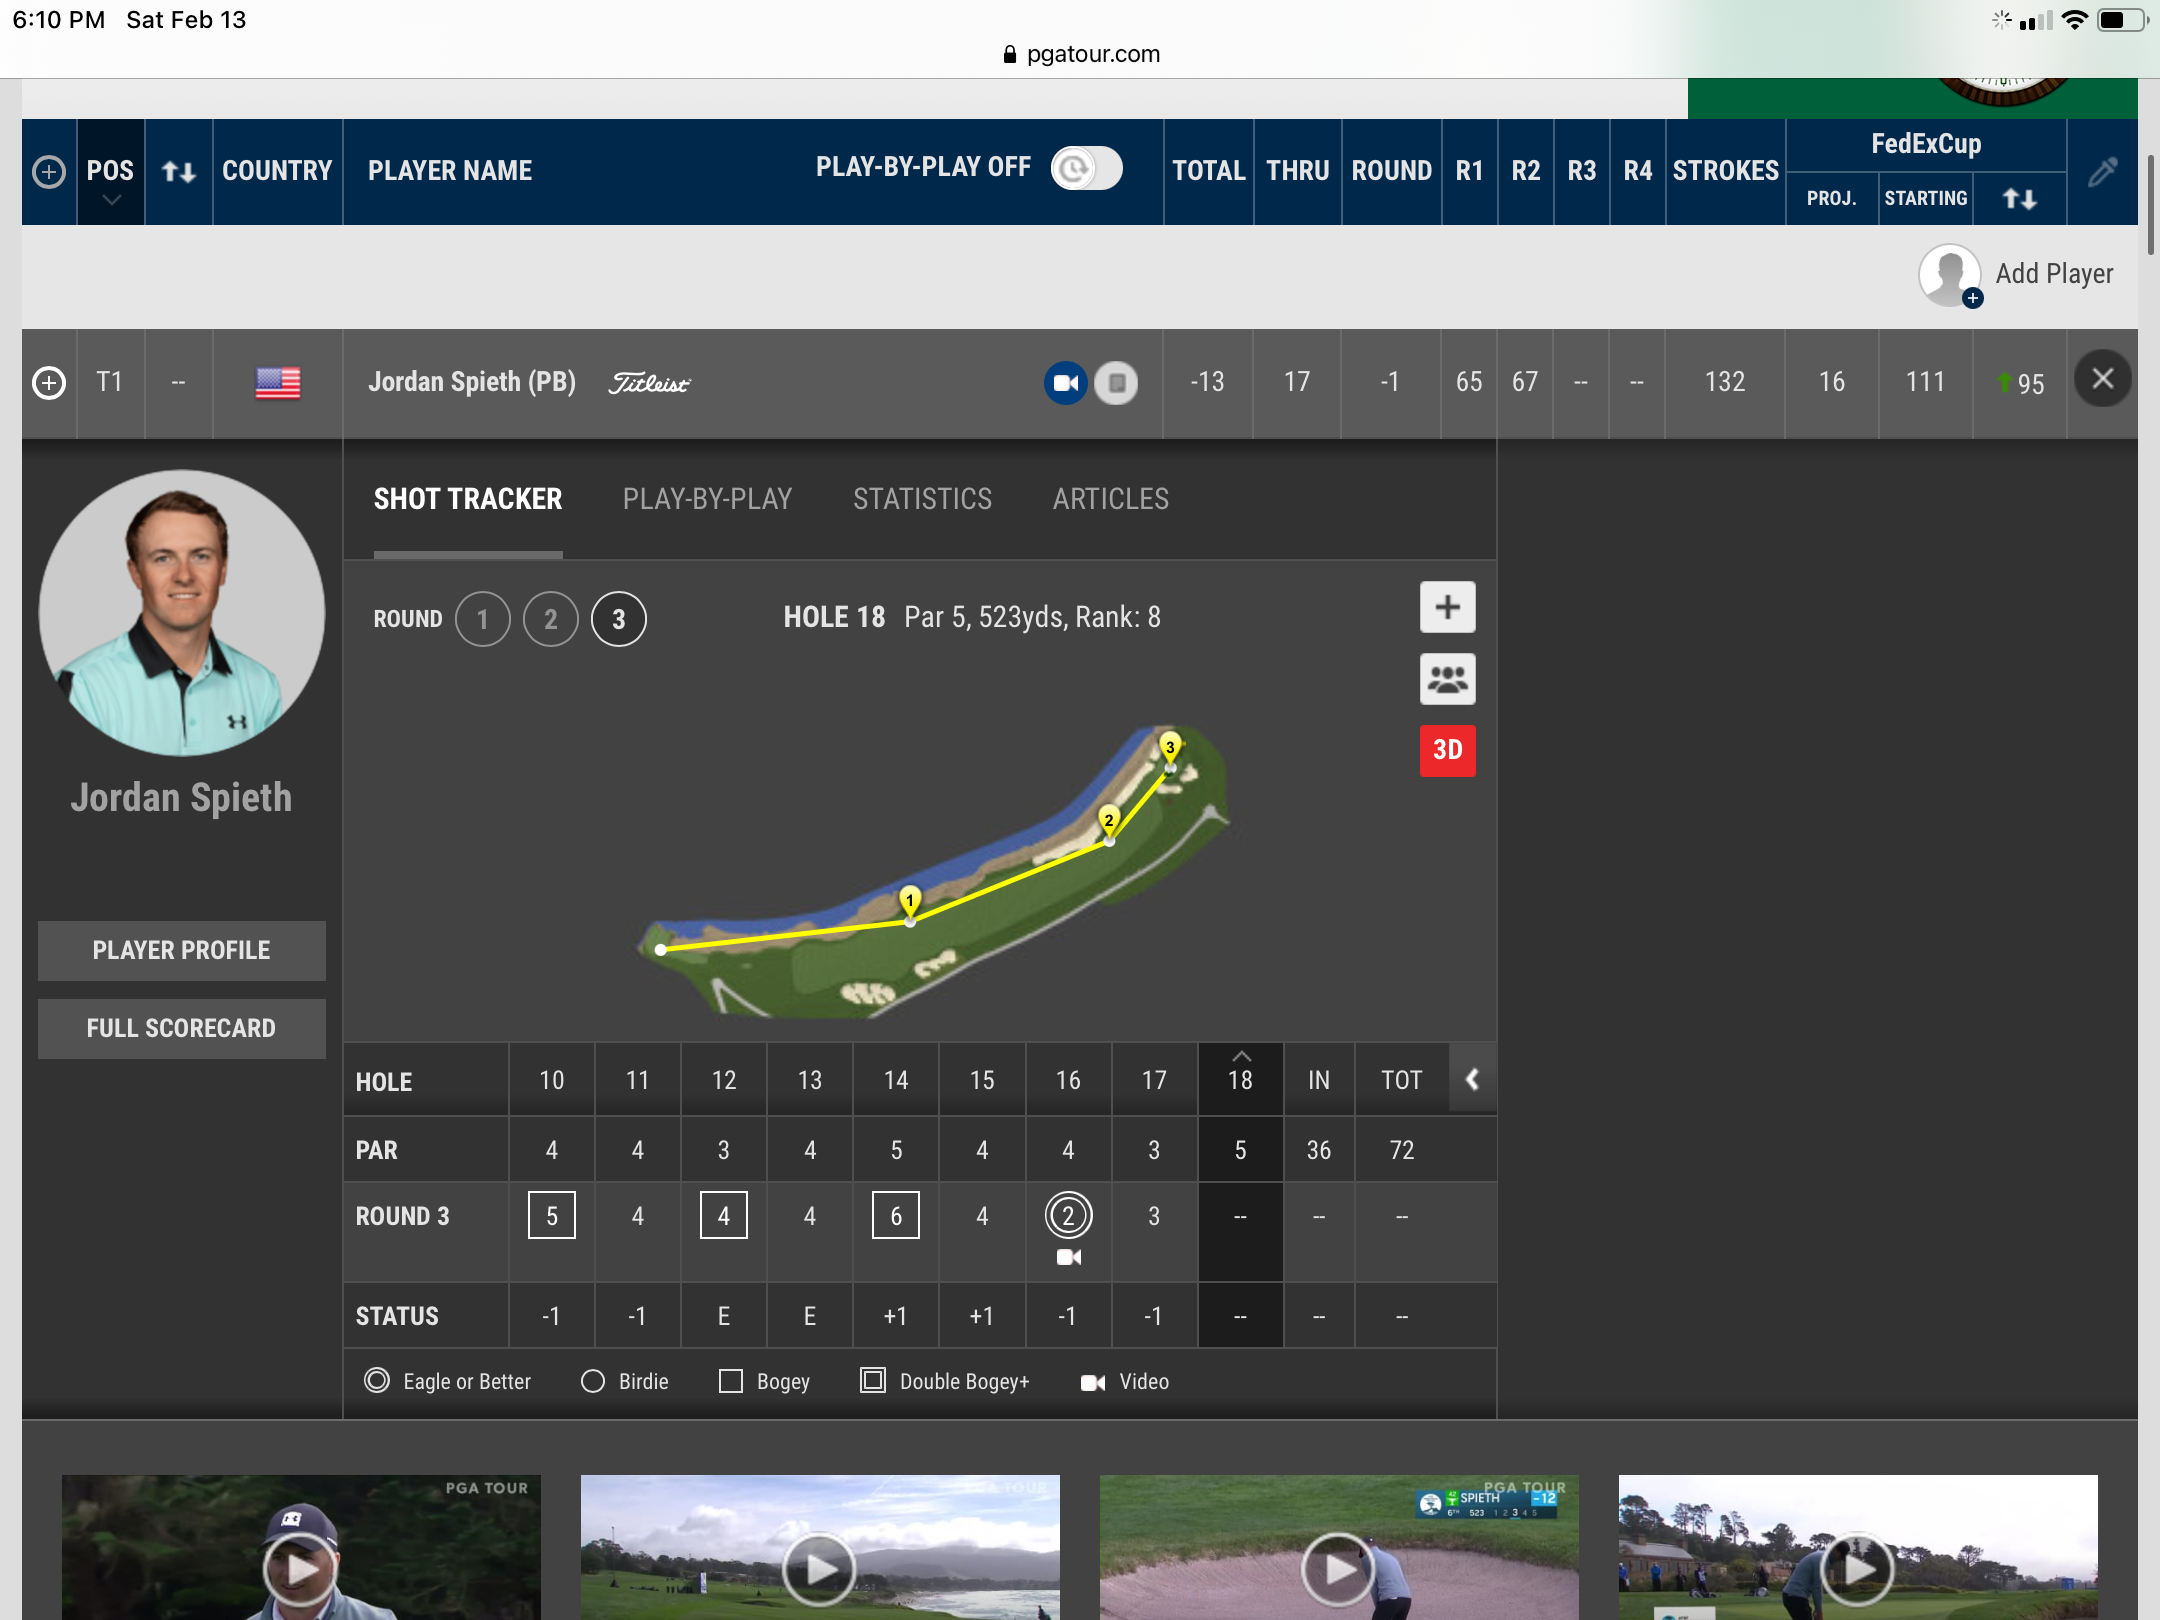Tap the battery icon in status bar
The width and height of the screenshot is (2160, 1620).
[2121, 20]
